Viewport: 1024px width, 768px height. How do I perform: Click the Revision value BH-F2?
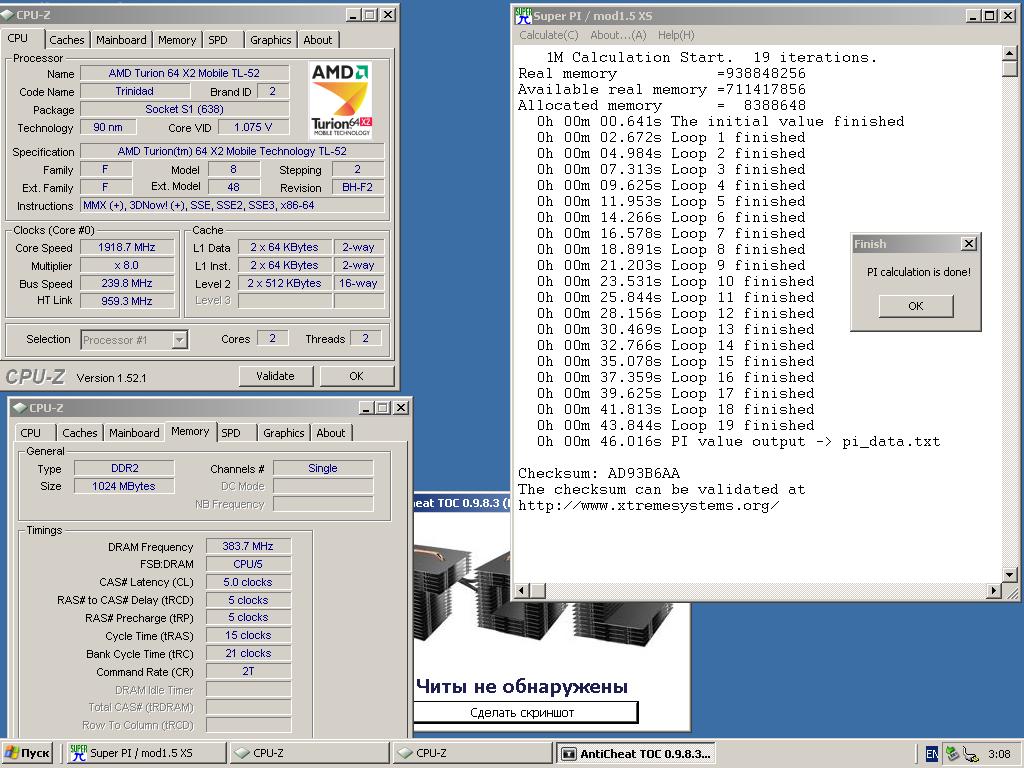(x=357, y=187)
